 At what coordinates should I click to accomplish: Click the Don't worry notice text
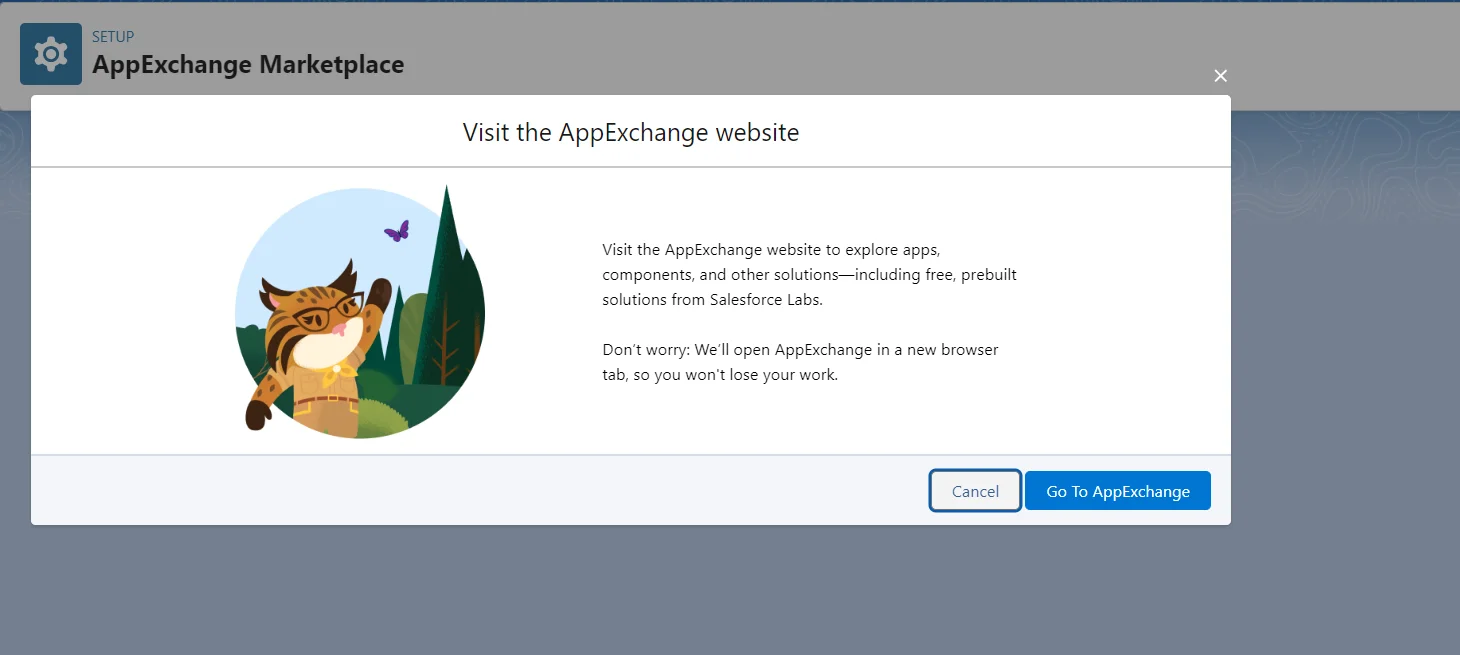point(800,361)
